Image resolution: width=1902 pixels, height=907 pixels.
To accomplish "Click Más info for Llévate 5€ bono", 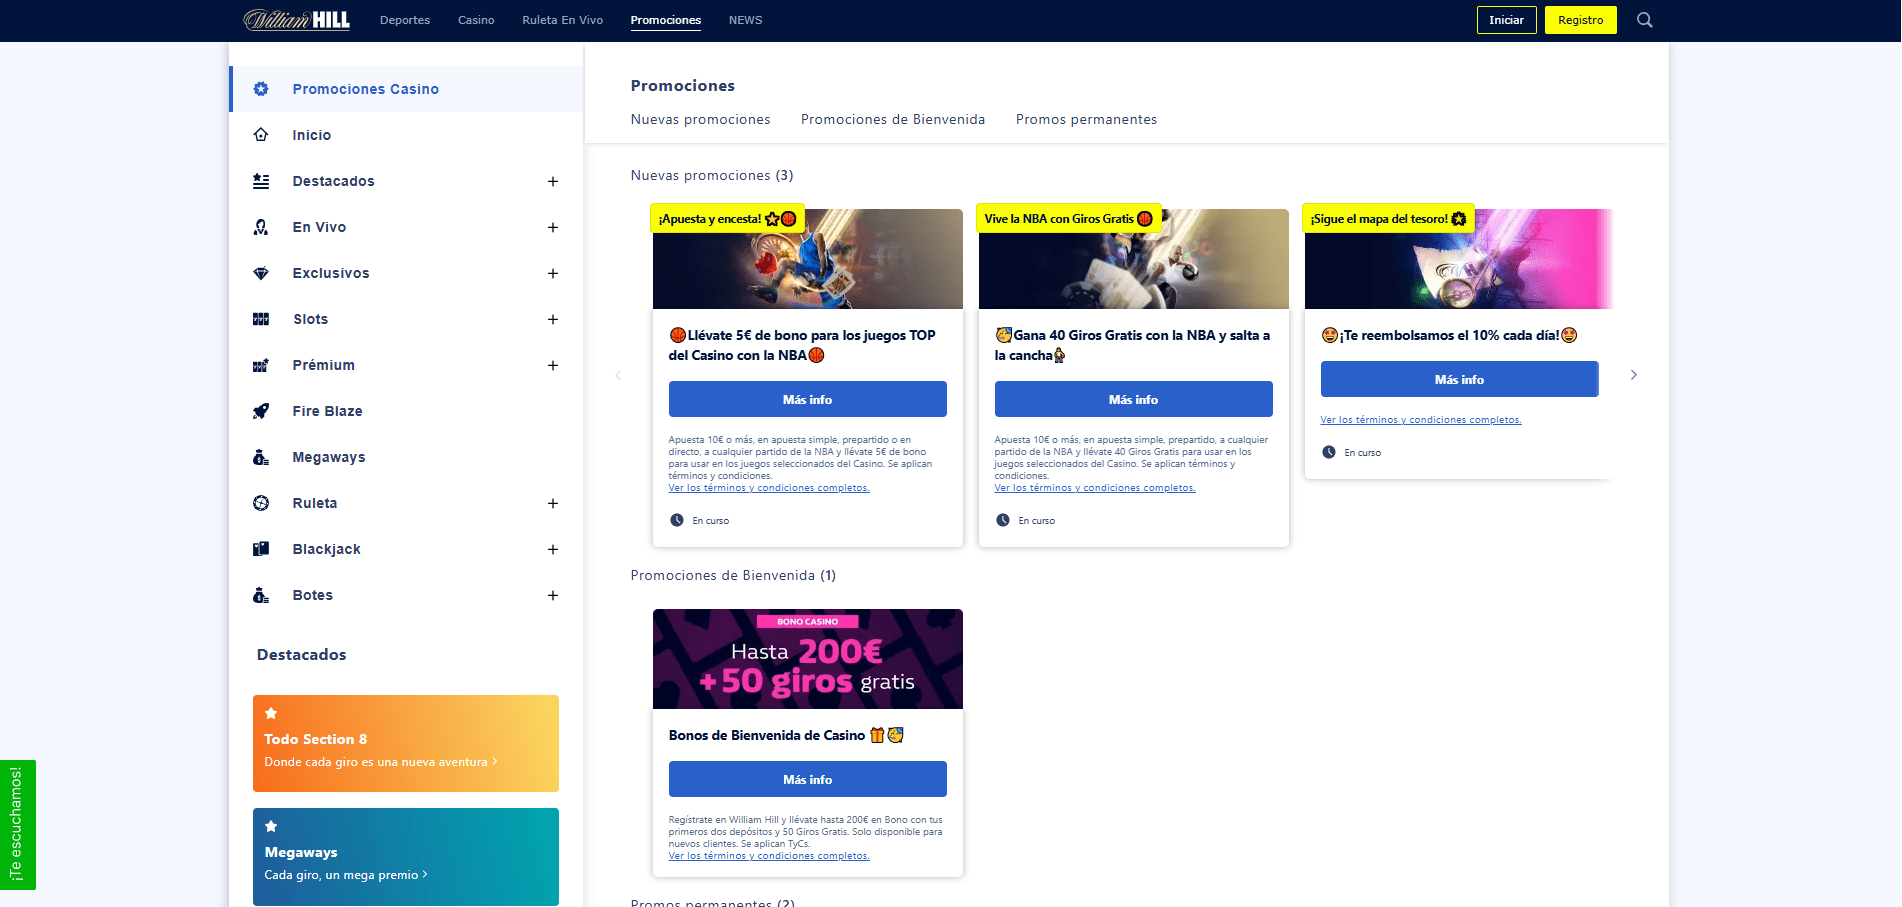I will point(807,399).
